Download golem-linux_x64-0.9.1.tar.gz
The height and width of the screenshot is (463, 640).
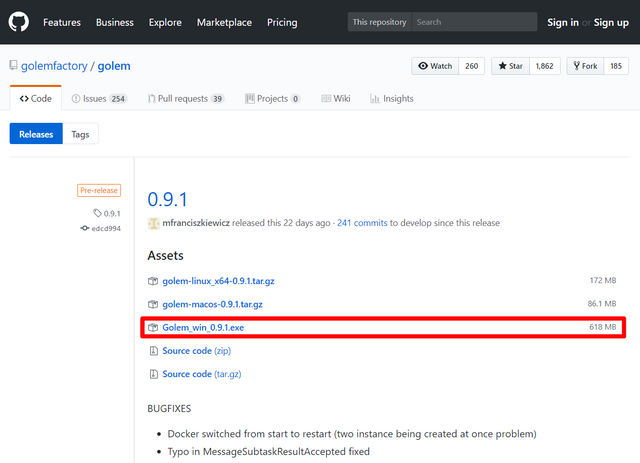tap(218, 281)
